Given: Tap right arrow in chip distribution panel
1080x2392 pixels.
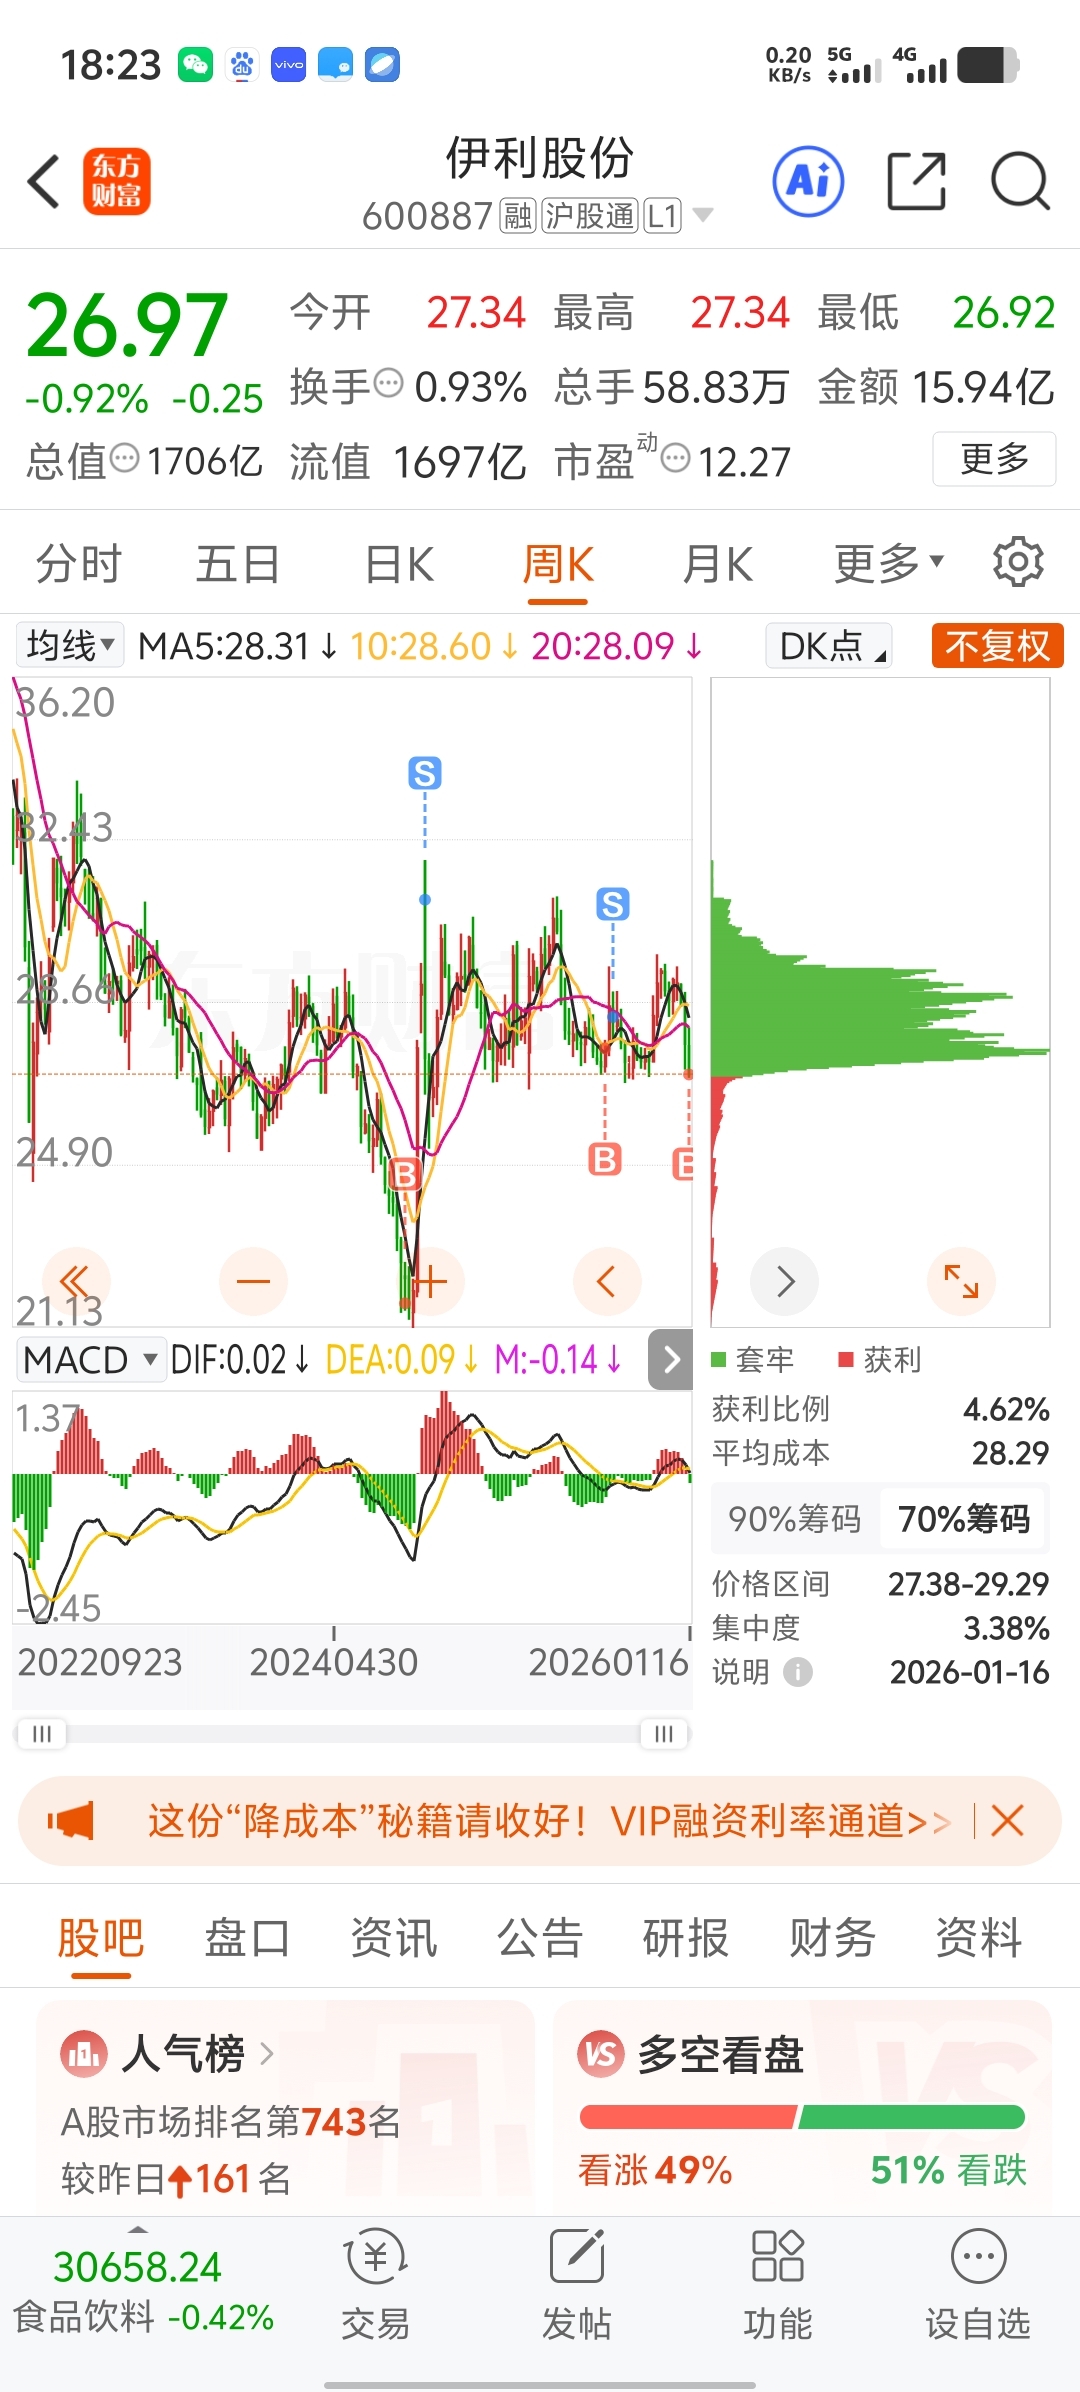Looking at the screenshot, I should pos(785,1281).
